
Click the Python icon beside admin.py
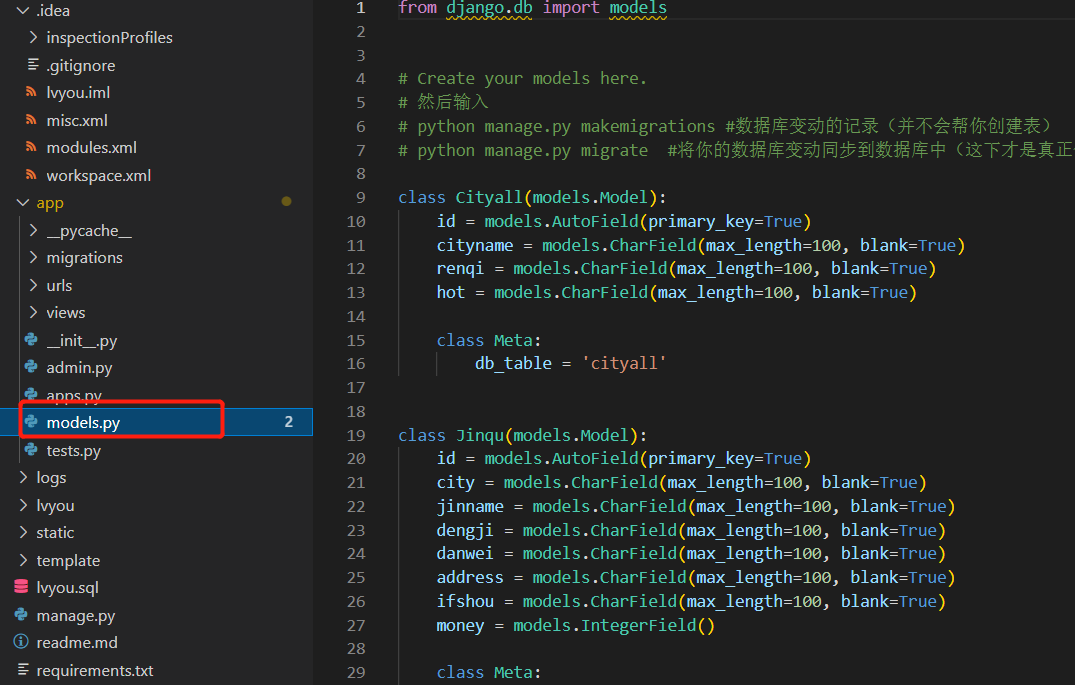[31, 367]
